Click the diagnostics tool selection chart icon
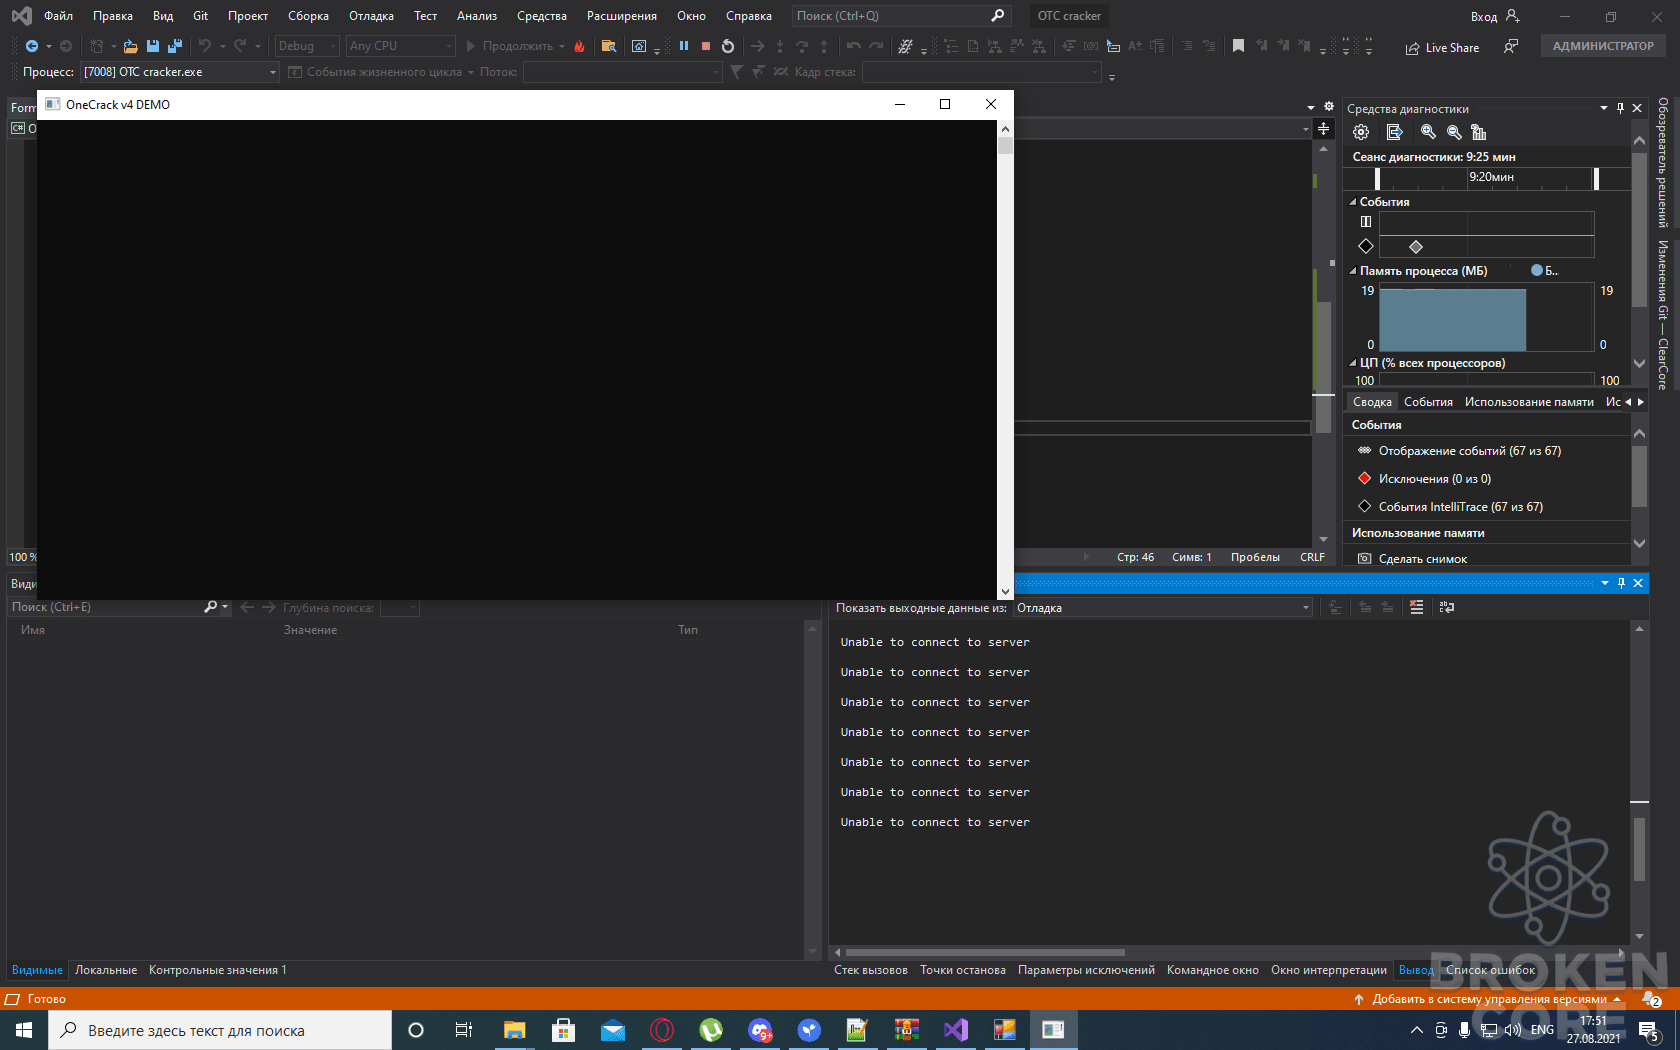 pyautogui.click(x=1479, y=132)
